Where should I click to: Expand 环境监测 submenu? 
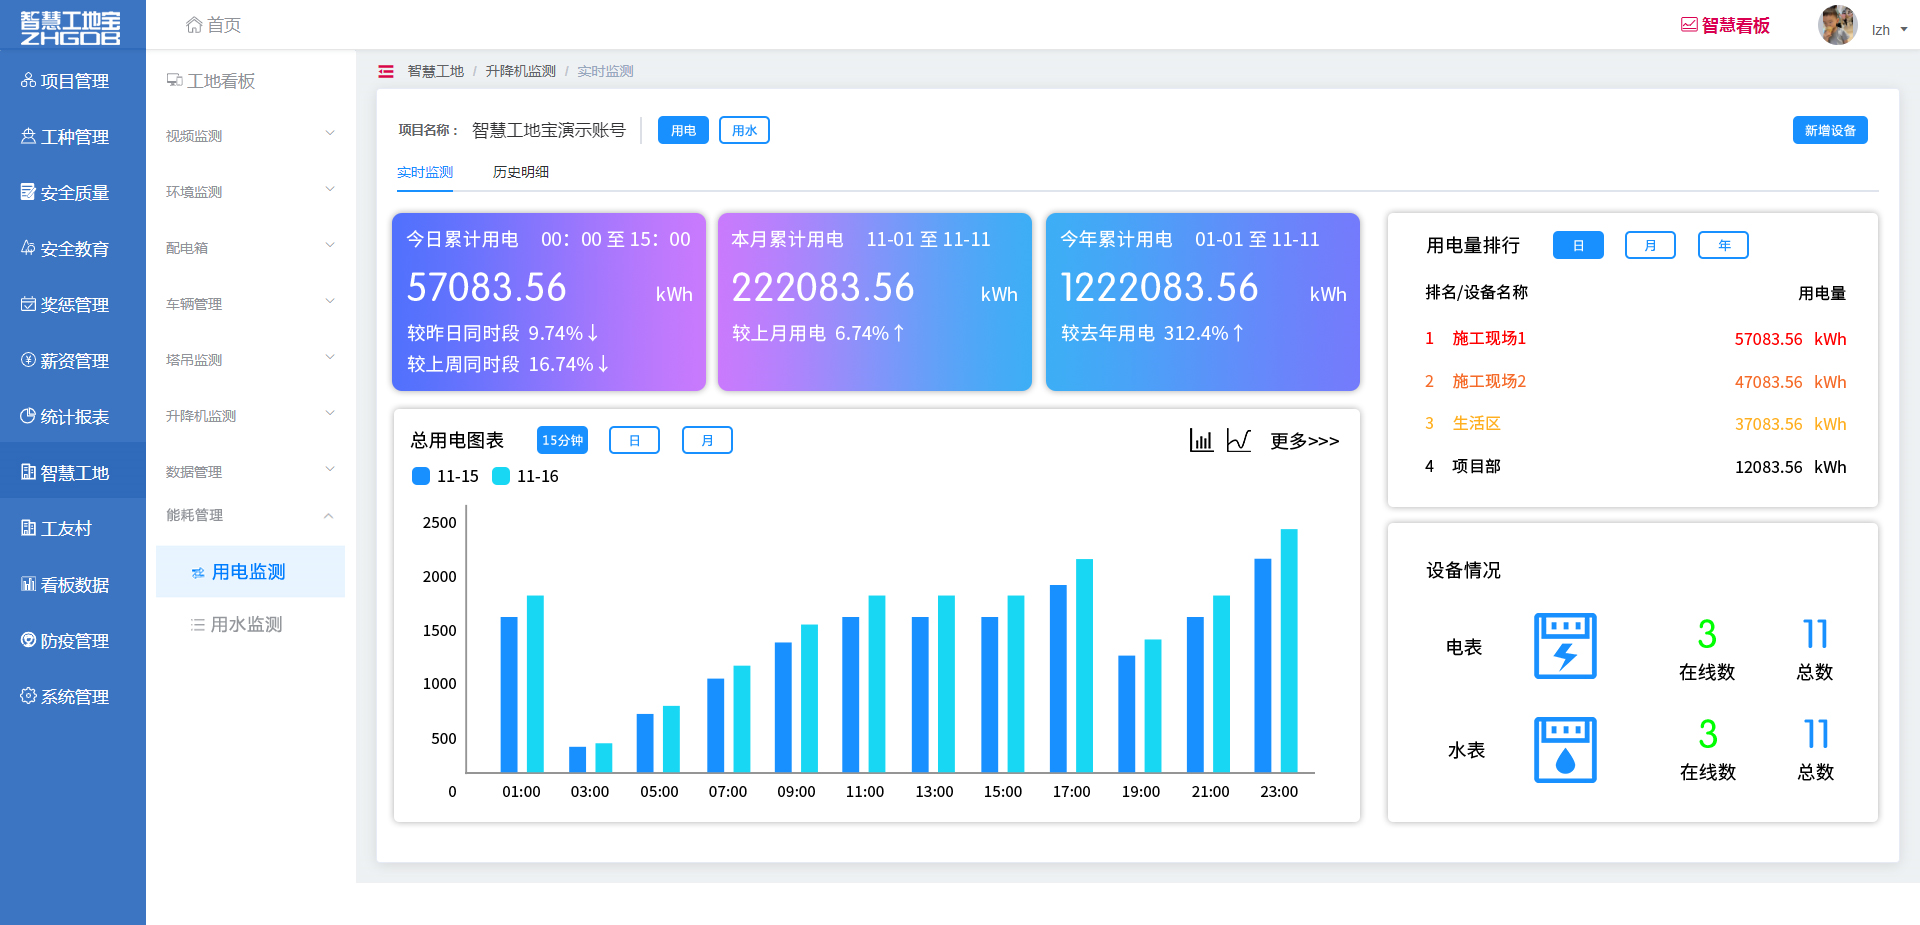pyautogui.click(x=250, y=191)
